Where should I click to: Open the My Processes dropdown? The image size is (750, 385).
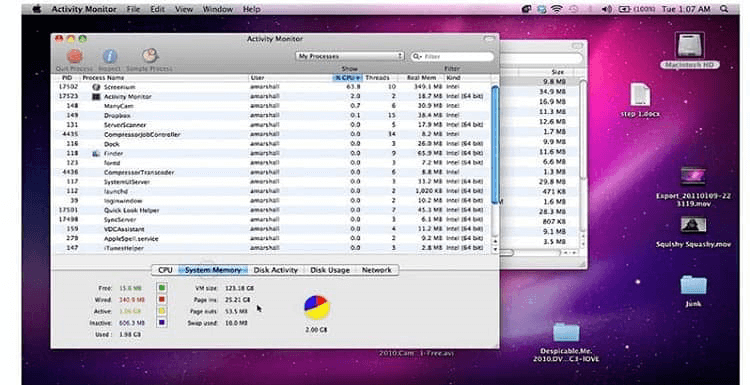(x=350, y=56)
